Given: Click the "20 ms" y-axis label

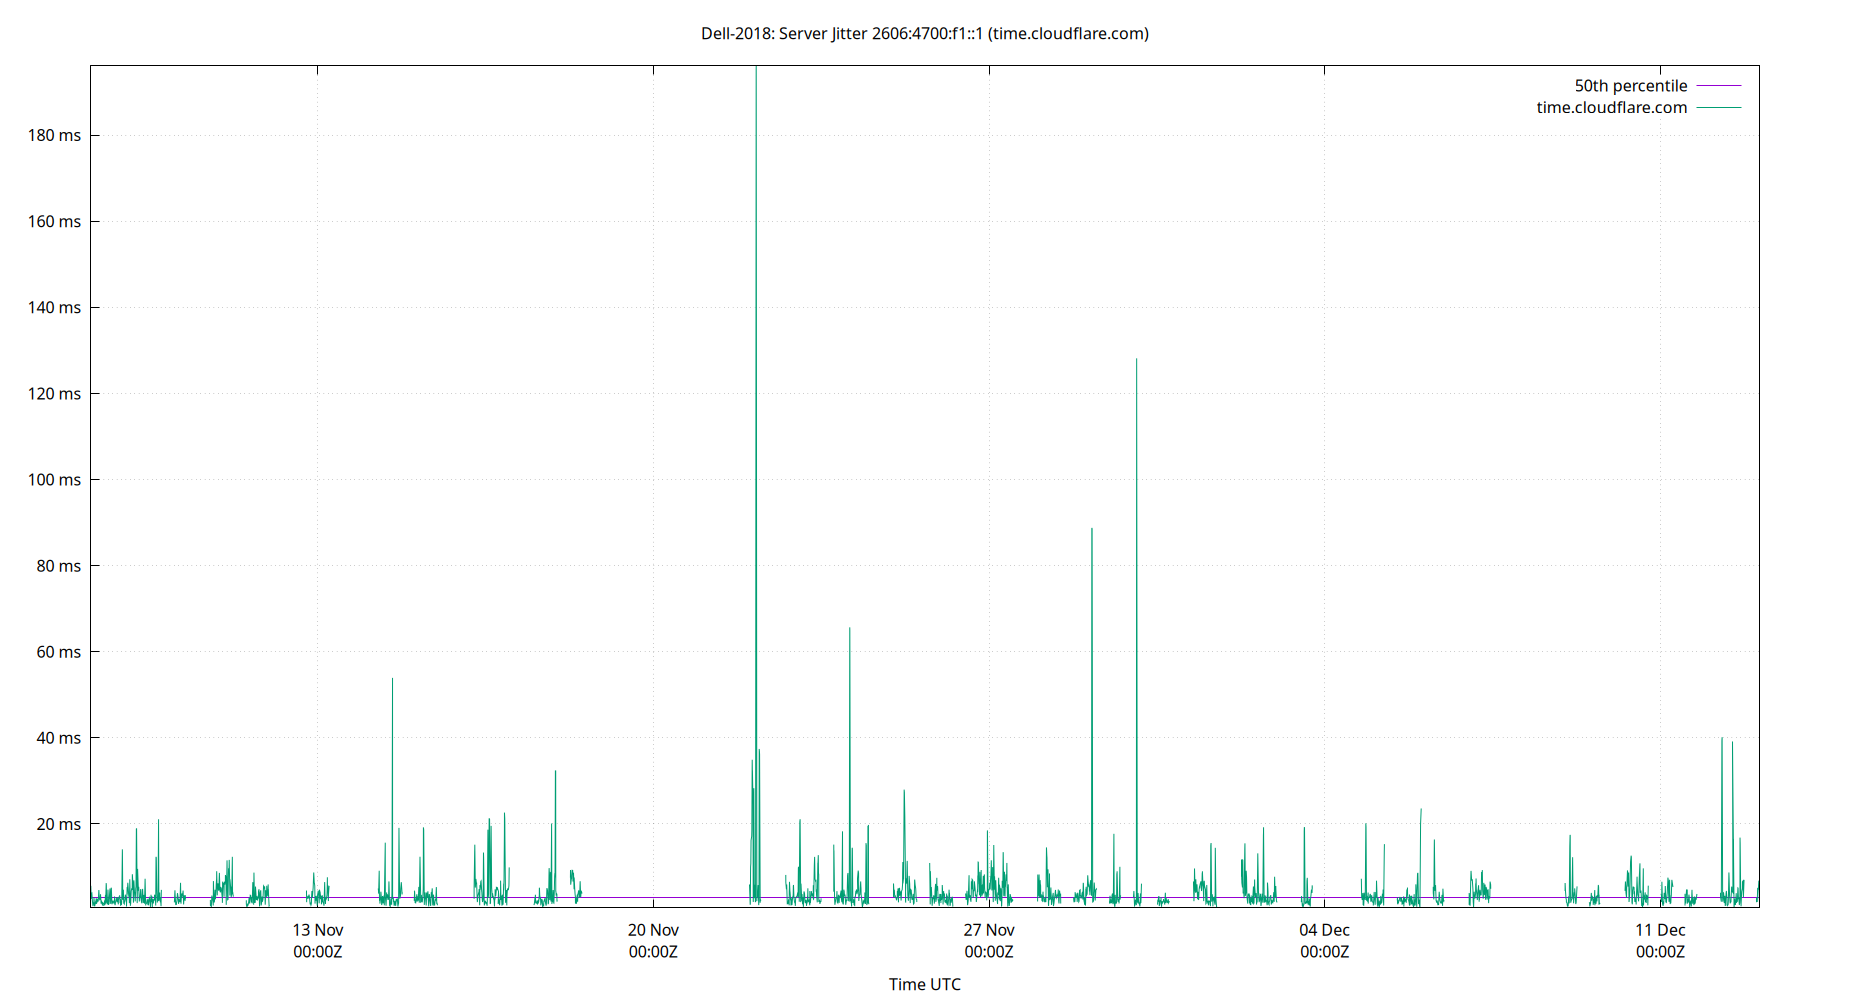Looking at the screenshot, I should click(61, 824).
